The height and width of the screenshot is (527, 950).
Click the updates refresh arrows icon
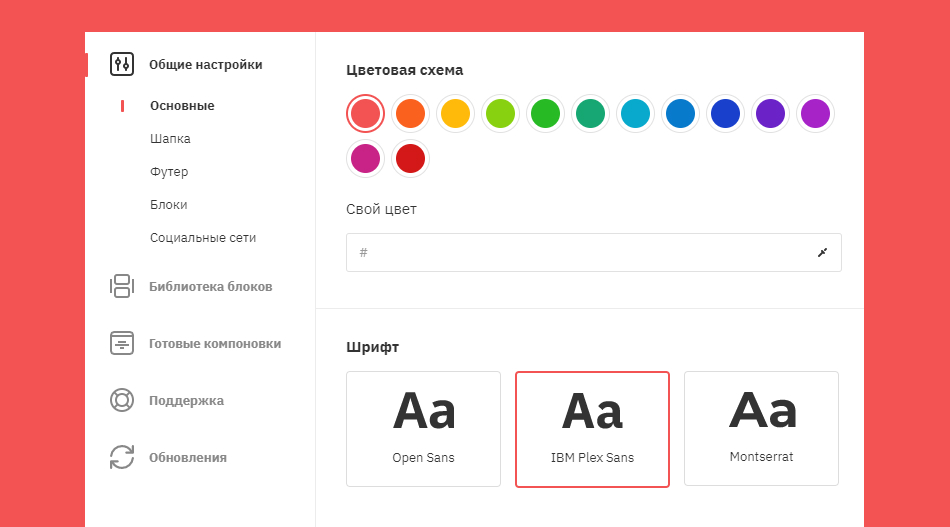click(x=122, y=457)
